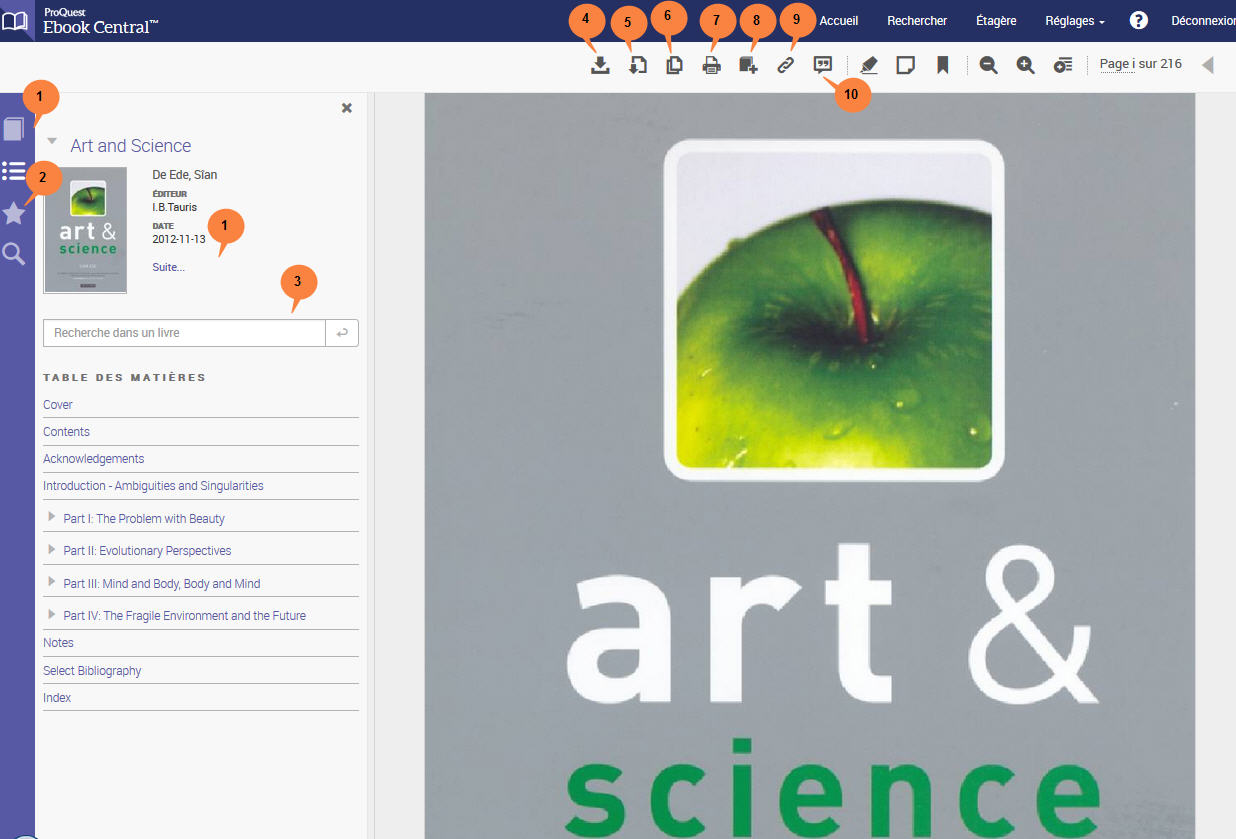Open Introduction - Ambiguities and Singularities

click(153, 486)
